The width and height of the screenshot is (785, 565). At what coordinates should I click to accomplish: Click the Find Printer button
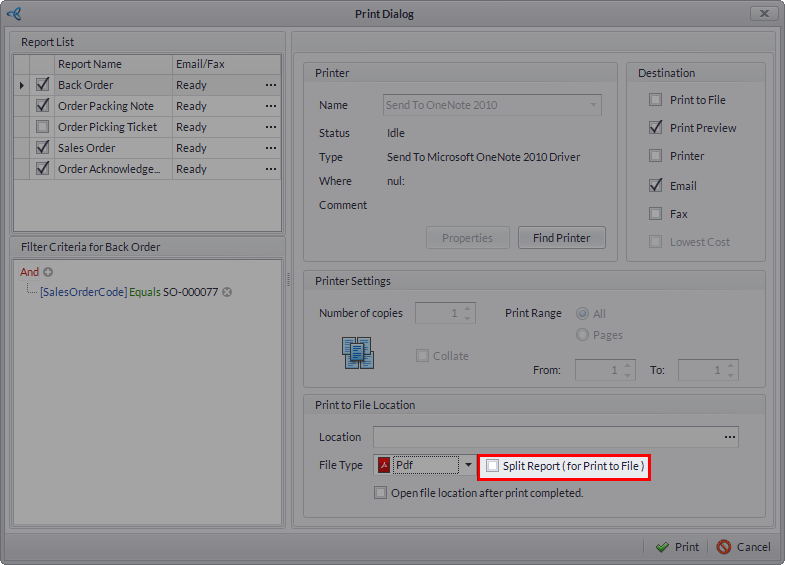point(562,238)
